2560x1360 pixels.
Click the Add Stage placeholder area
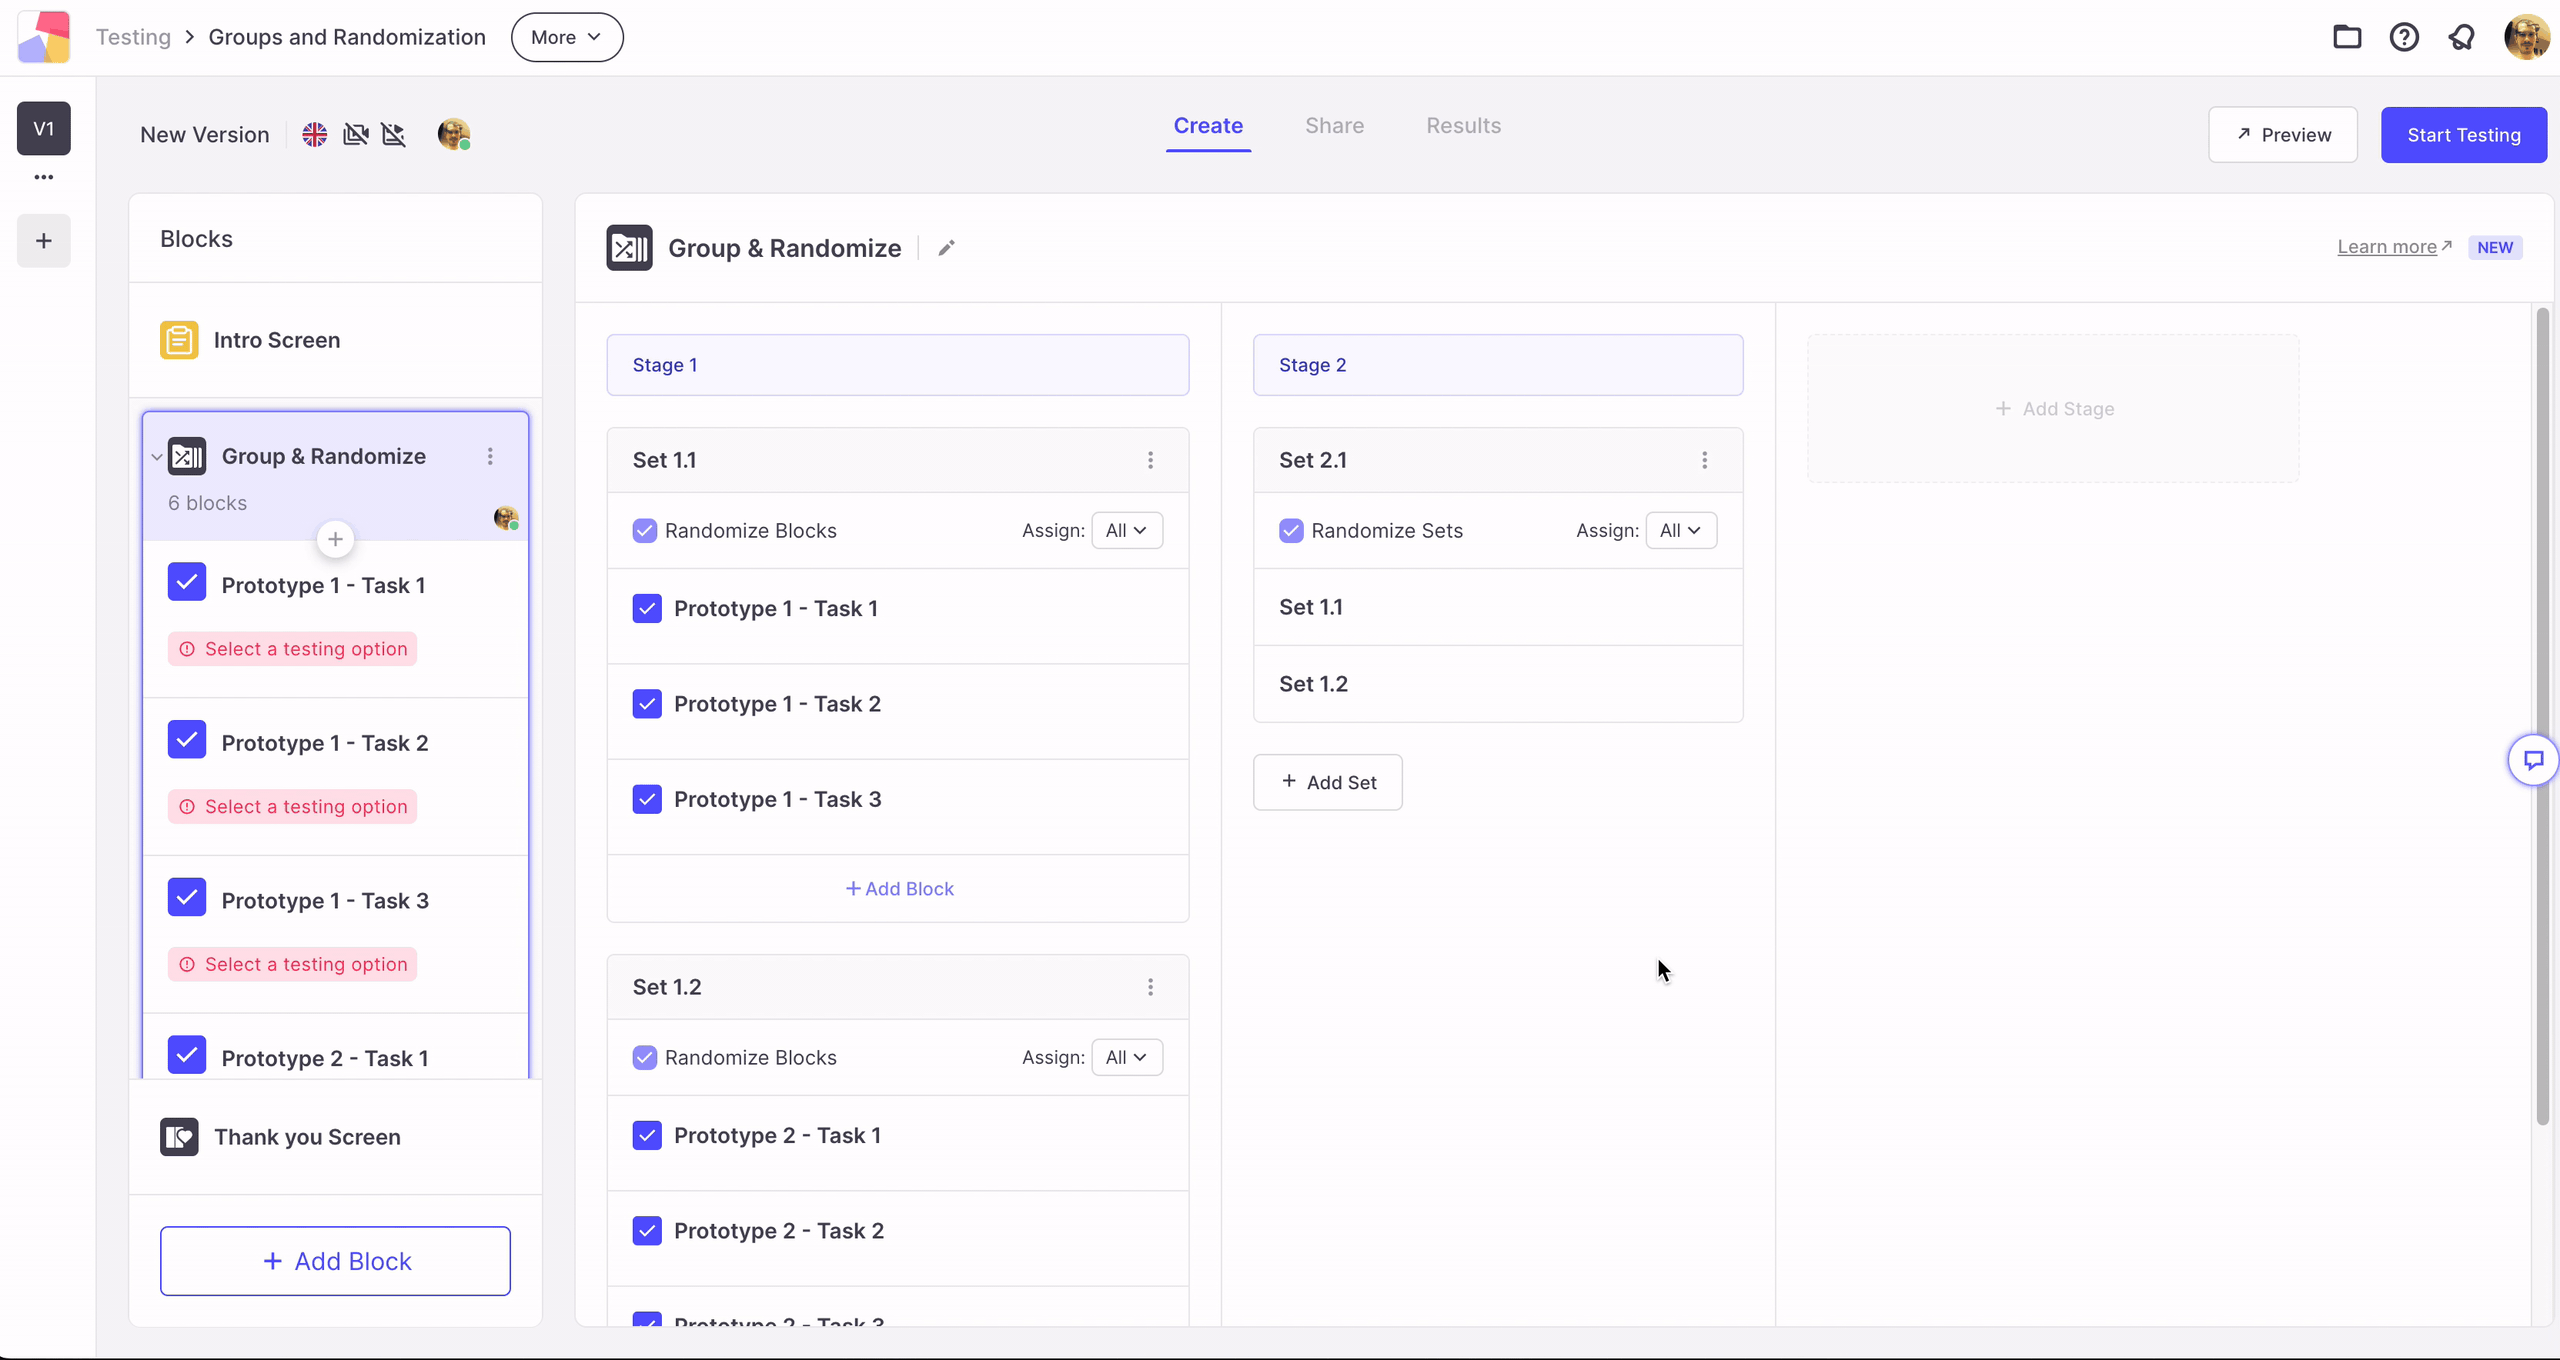[x=2053, y=409]
